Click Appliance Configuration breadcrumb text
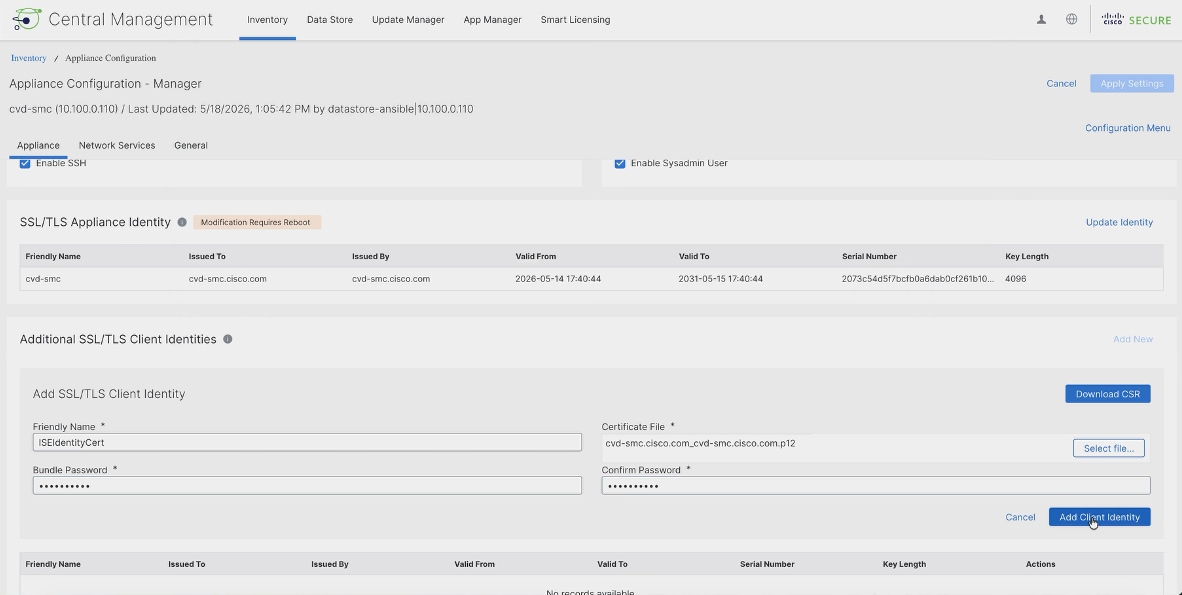Viewport: 1182px width, 595px height. point(111,58)
